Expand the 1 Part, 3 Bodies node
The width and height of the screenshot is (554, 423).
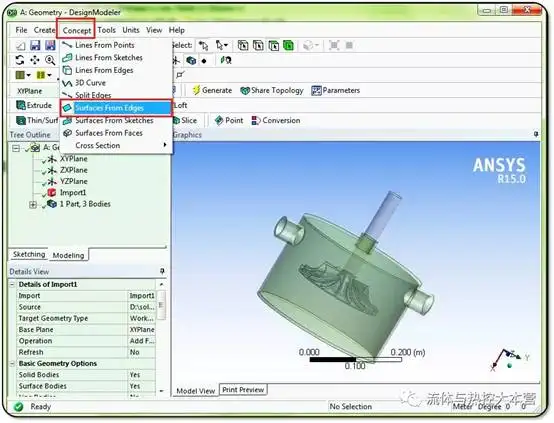point(33,205)
